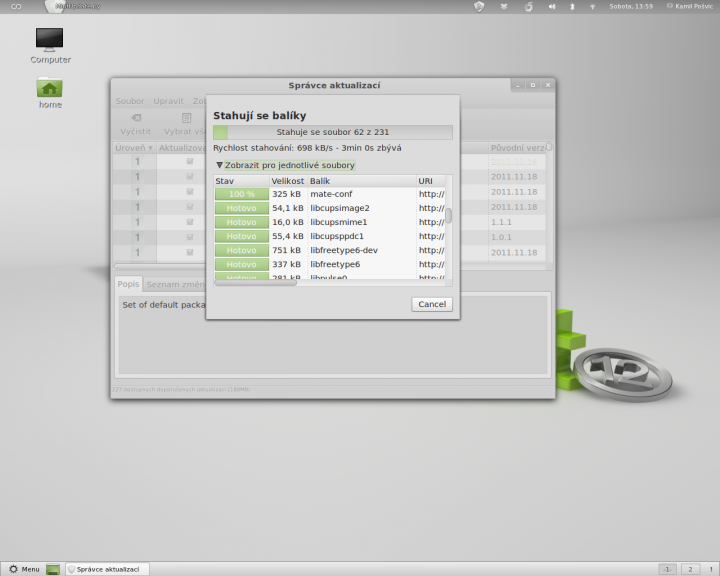Viewport: 720px width, 576px height.
Task: Click the 751 kB size cell
Action: 287,250
